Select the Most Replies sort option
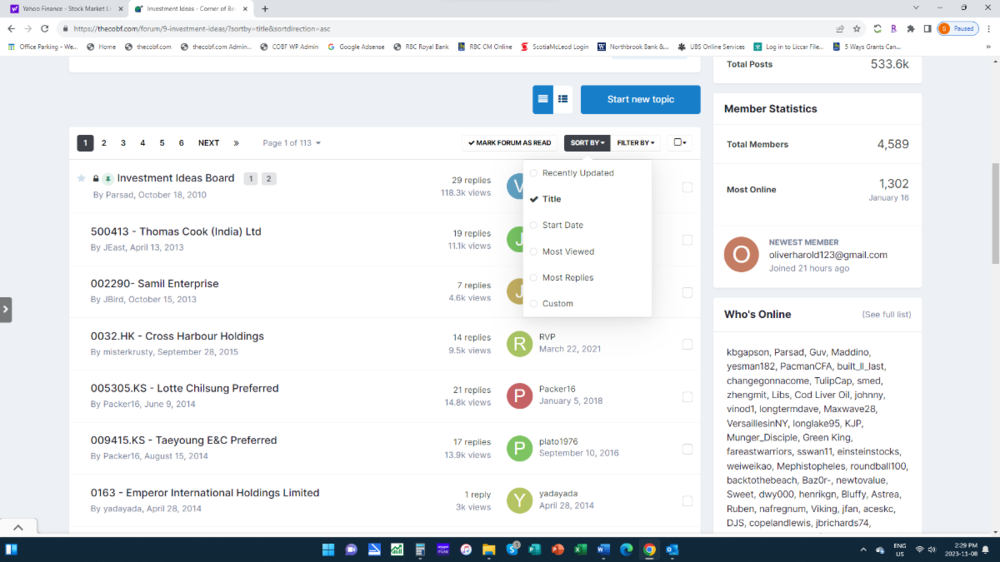This screenshot has width=1000, height=562. [x=568, y=277]
